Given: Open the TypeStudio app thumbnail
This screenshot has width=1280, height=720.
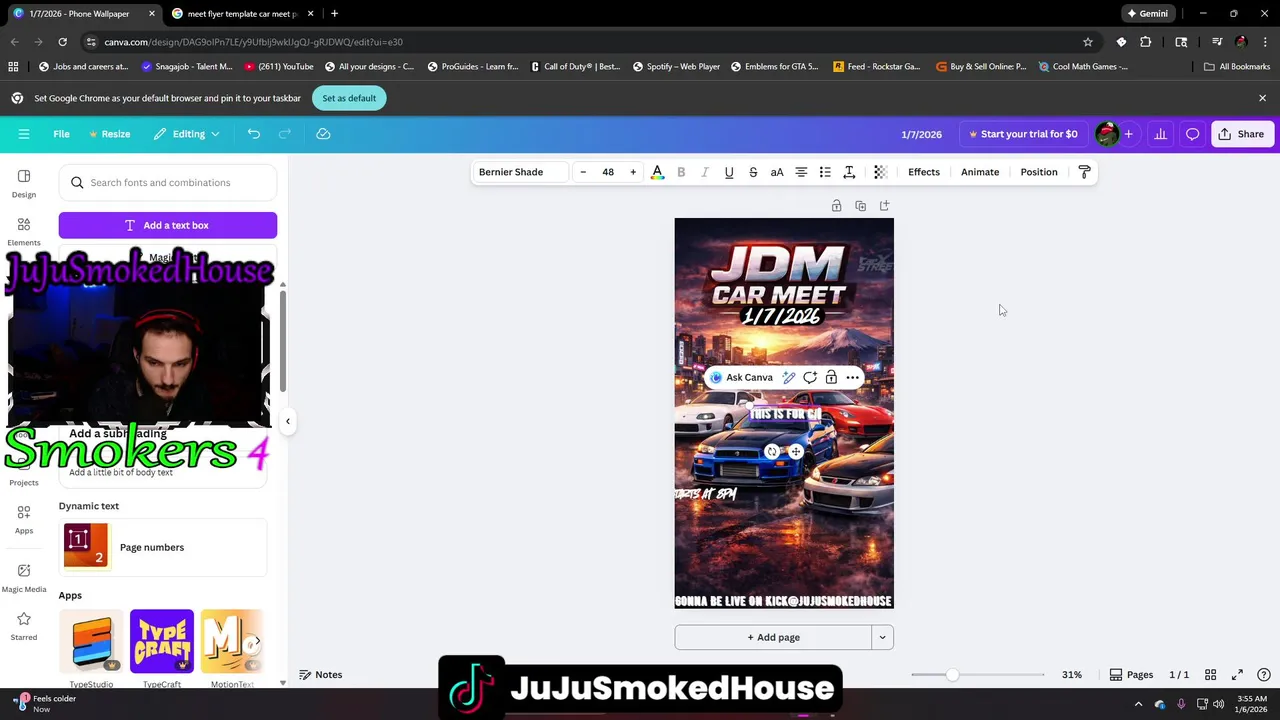Looking at the screenshot, I should 91,641.
